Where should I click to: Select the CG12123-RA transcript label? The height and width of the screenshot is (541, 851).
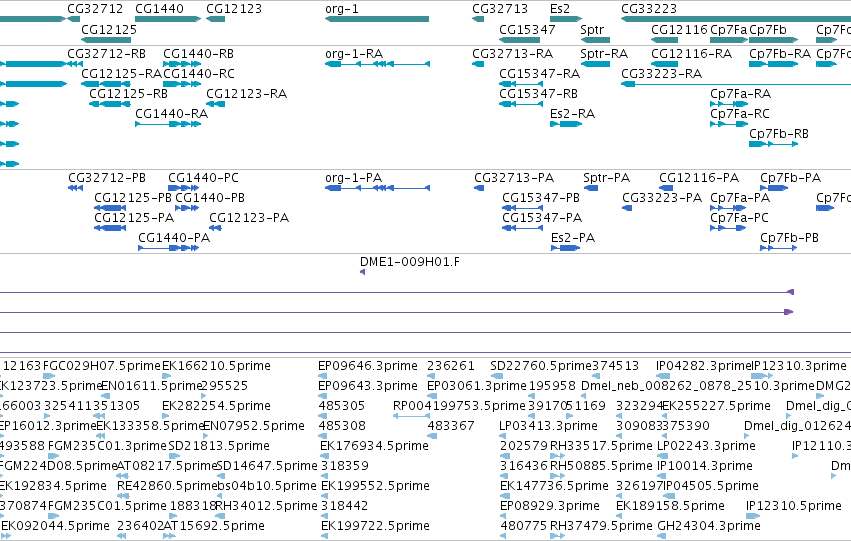[246, 93]
